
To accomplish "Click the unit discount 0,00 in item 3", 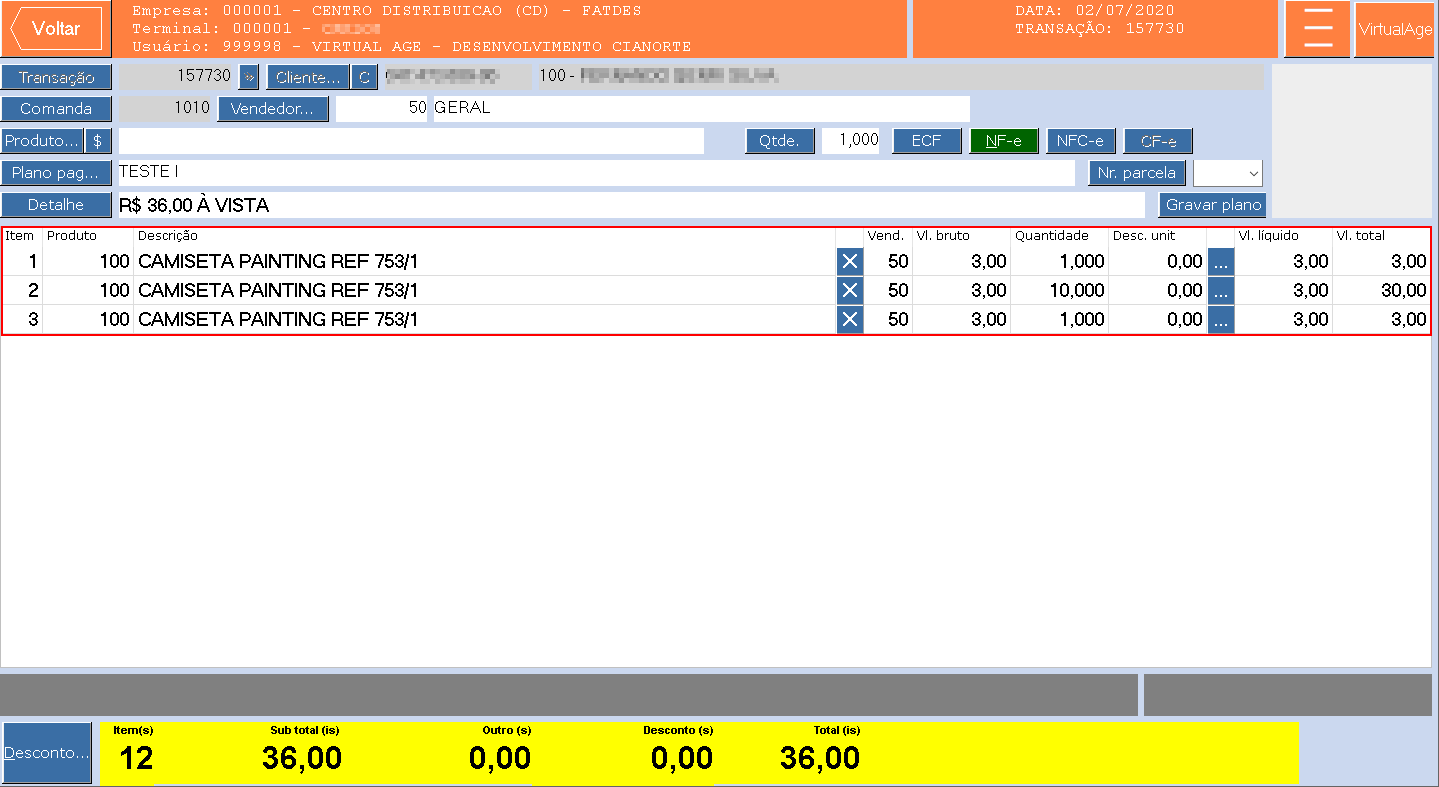I will 1157,320.
